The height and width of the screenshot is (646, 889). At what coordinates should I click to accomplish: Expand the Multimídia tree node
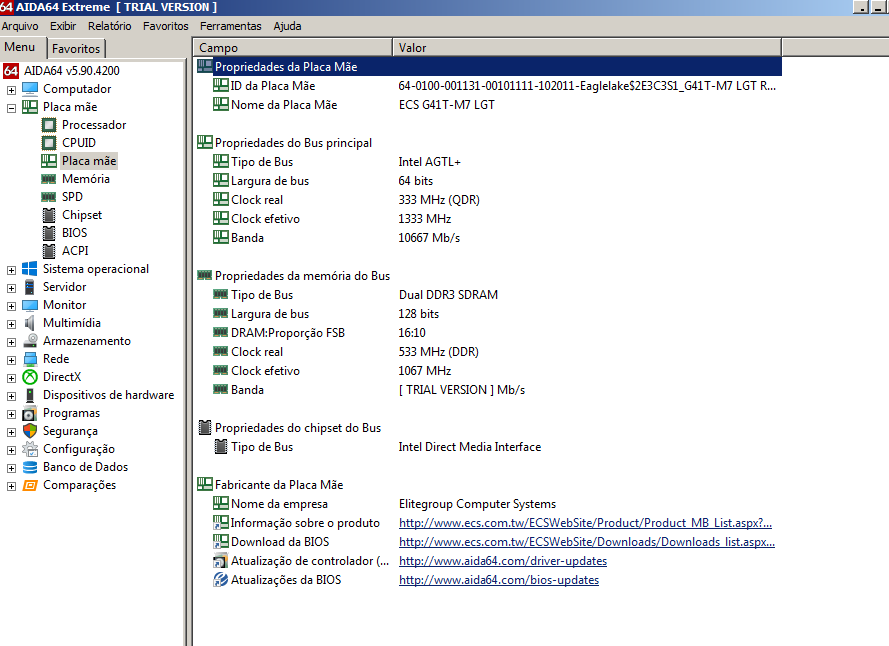[x=11, y=324]
